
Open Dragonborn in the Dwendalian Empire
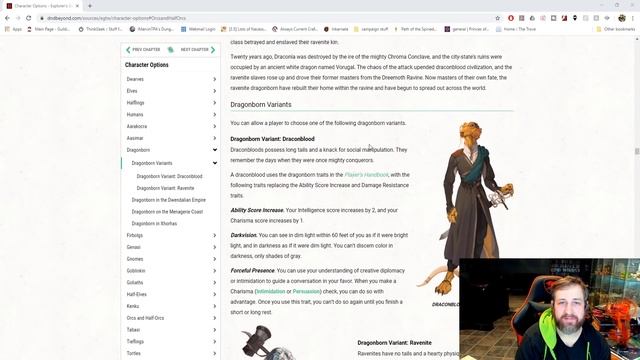pyautogui.click(x=169, y=200)
